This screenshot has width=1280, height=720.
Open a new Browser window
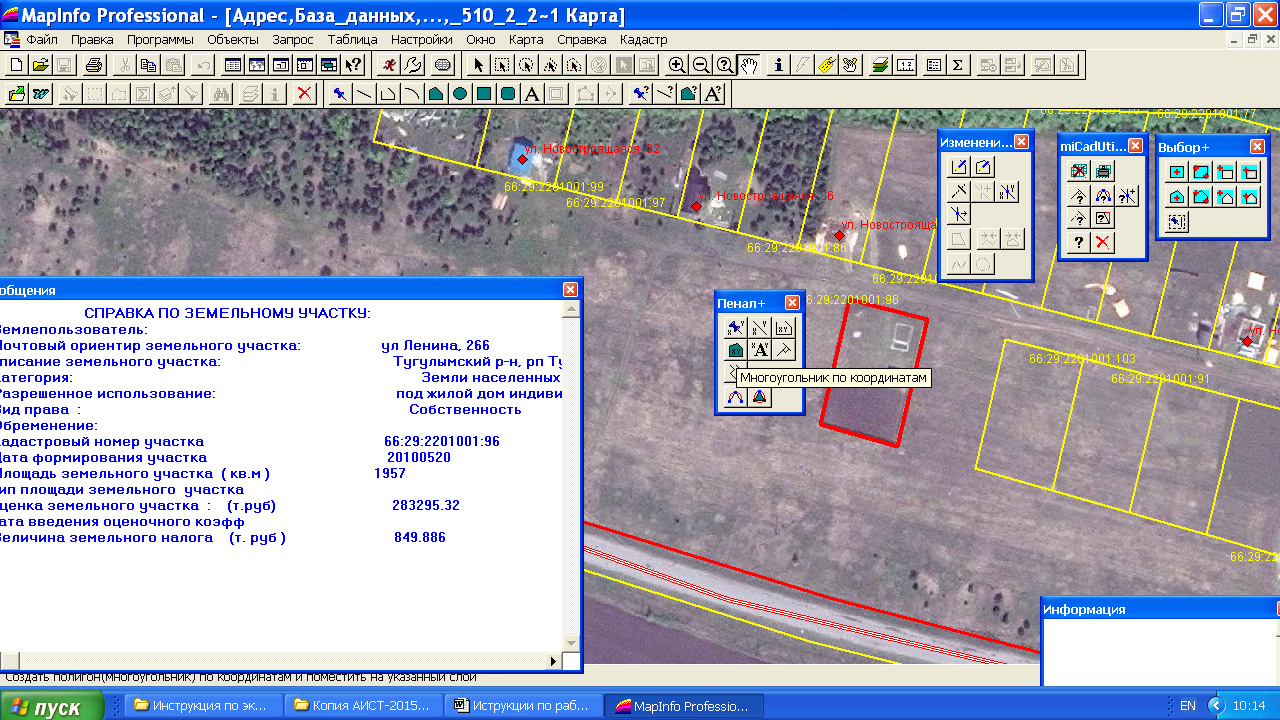(232, 65)
